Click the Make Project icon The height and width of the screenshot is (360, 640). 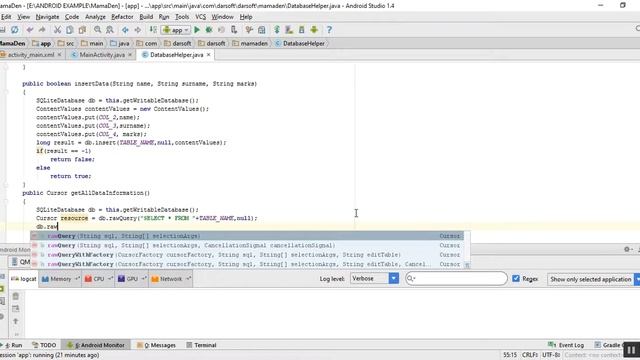(x=153, y=30)
